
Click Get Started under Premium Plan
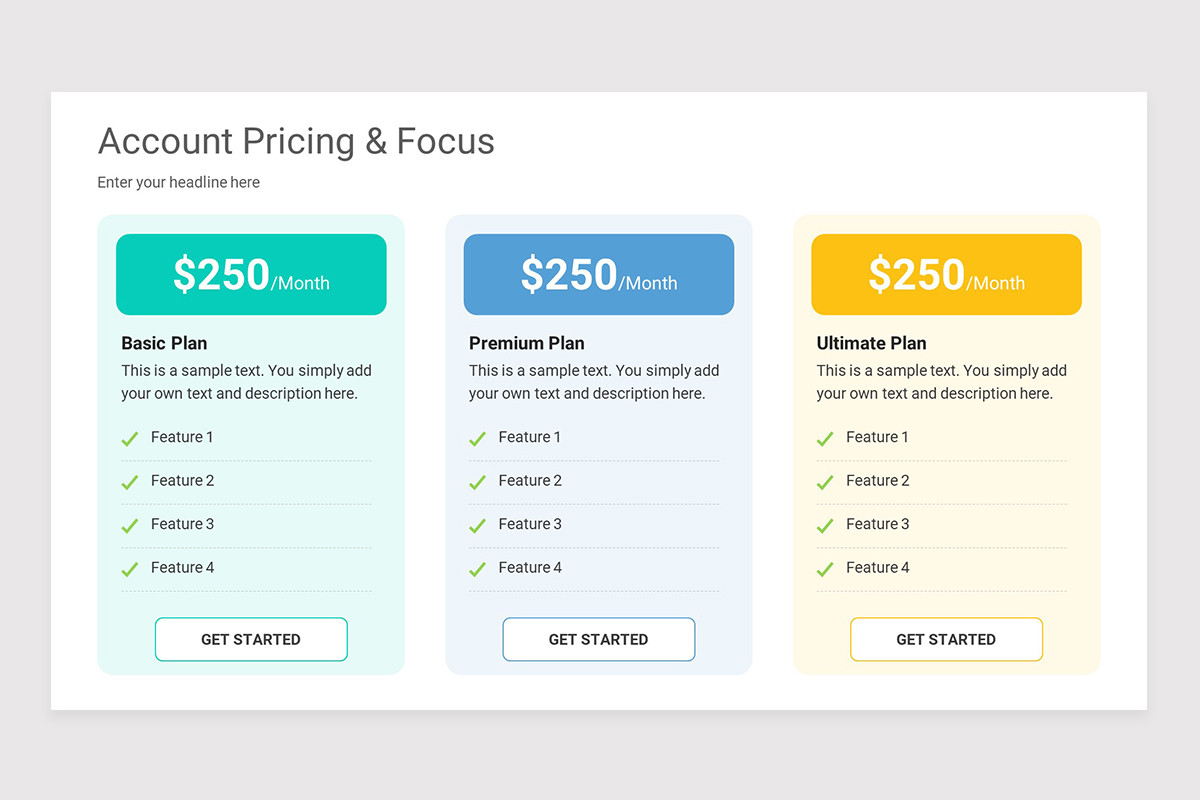click(599, 639)
